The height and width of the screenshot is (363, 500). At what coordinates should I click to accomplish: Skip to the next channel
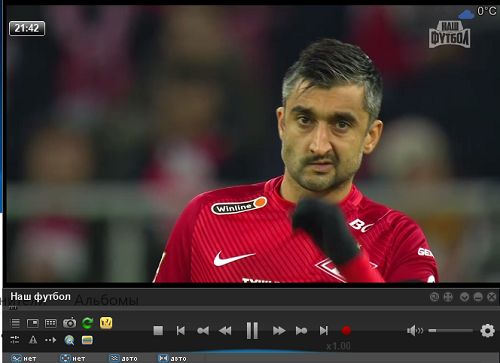tap(324, 331)
